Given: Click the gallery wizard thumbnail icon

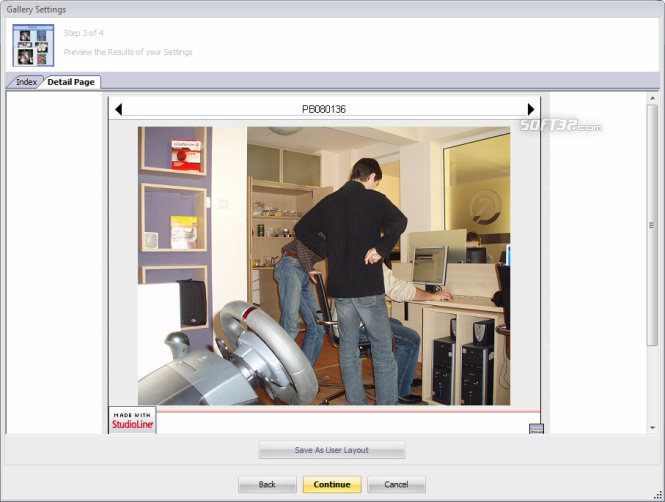Looking at the screenshot, I should (x=32, y=45).
